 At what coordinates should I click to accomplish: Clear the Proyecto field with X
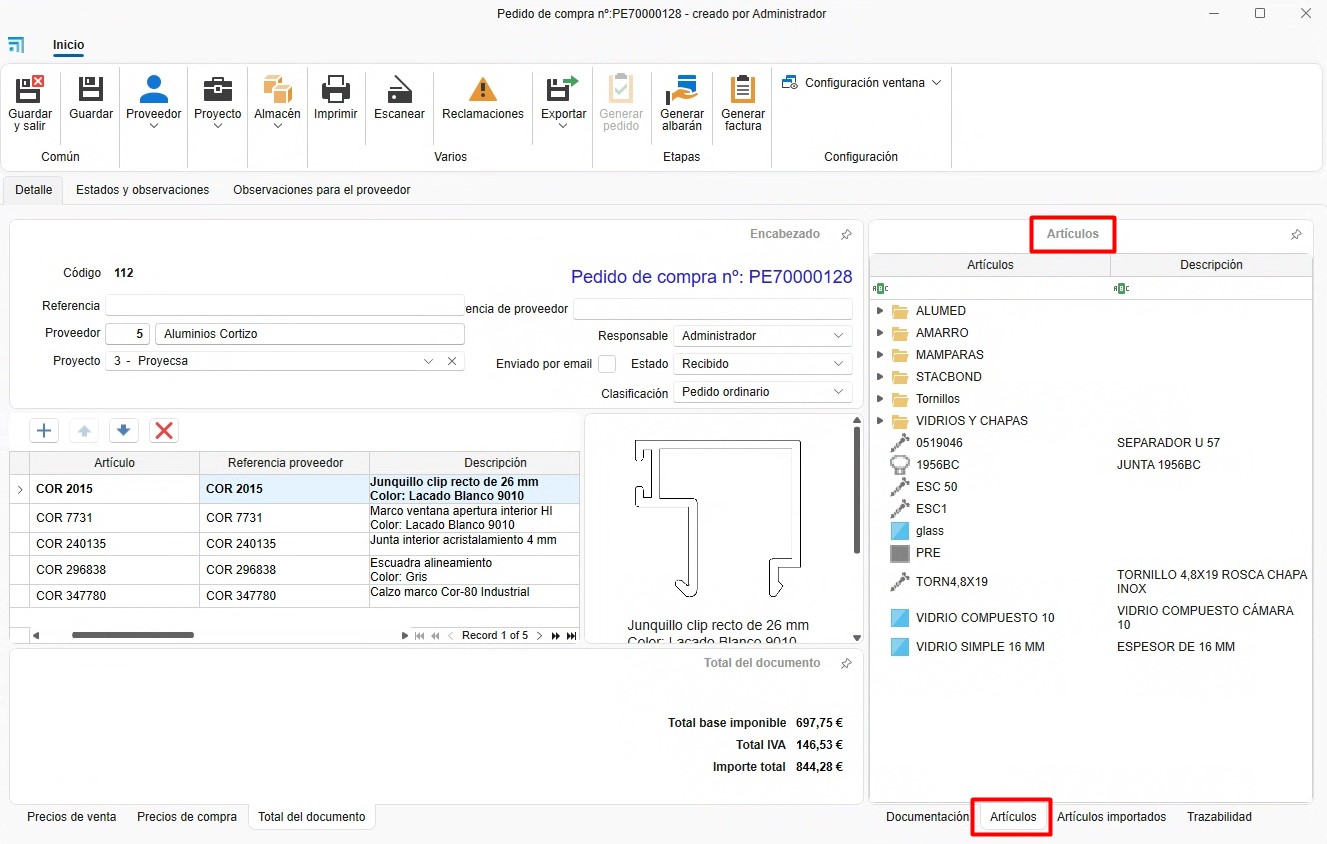coord(451,361)
